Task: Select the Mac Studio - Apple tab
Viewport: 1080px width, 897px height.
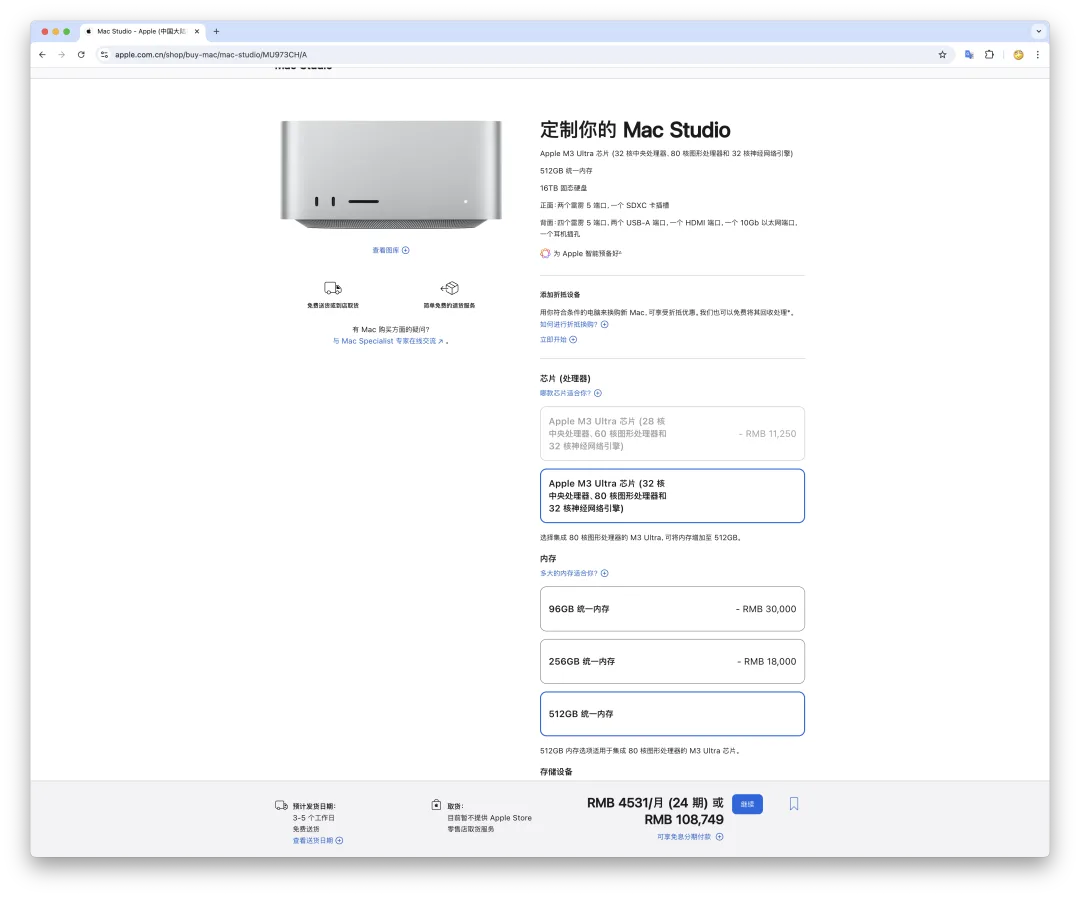Action: point(143,31)
